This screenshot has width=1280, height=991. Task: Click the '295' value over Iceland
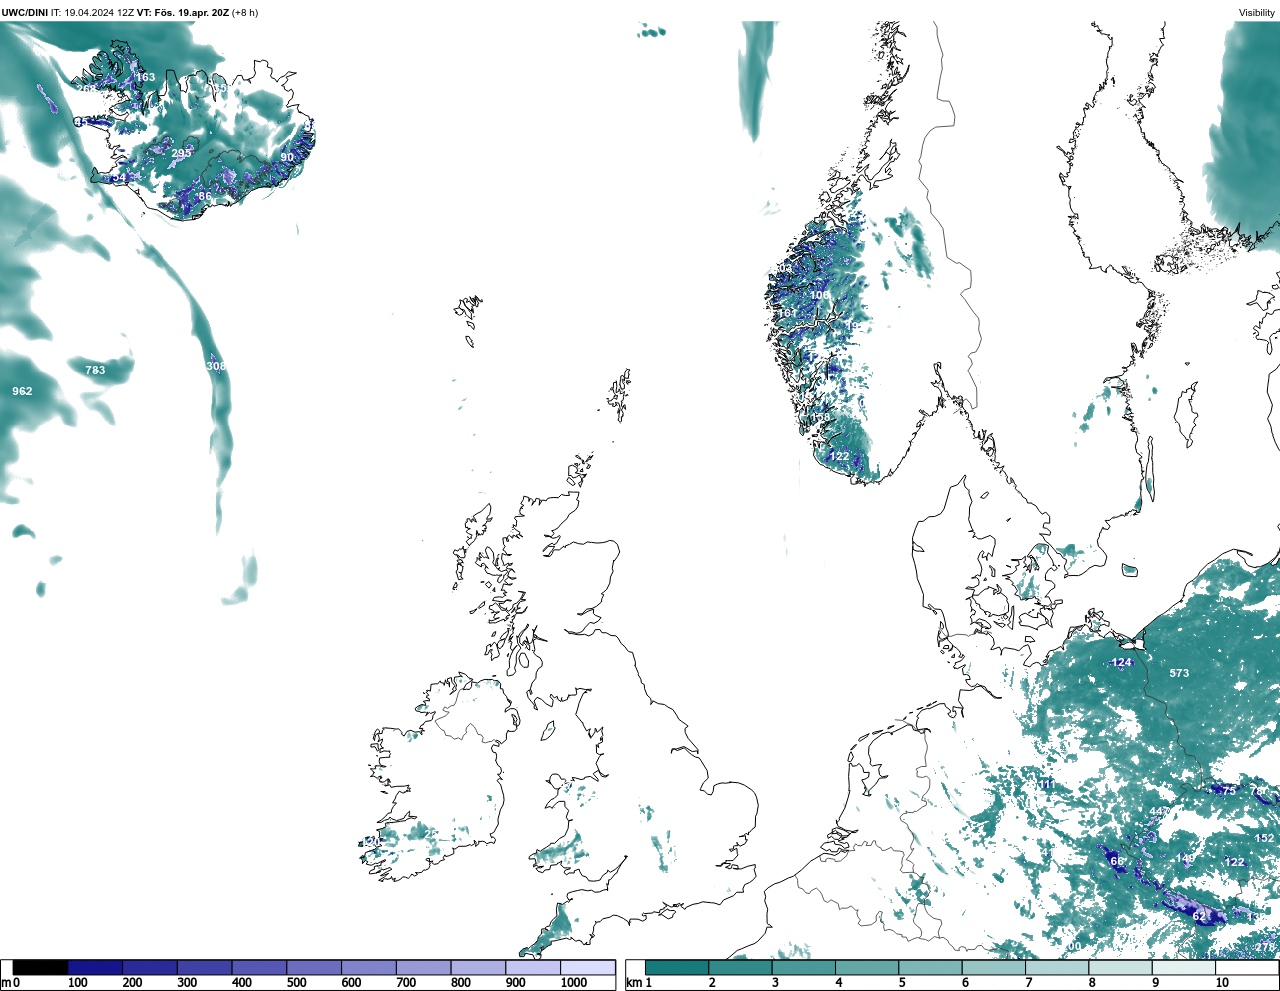point(181,153)
